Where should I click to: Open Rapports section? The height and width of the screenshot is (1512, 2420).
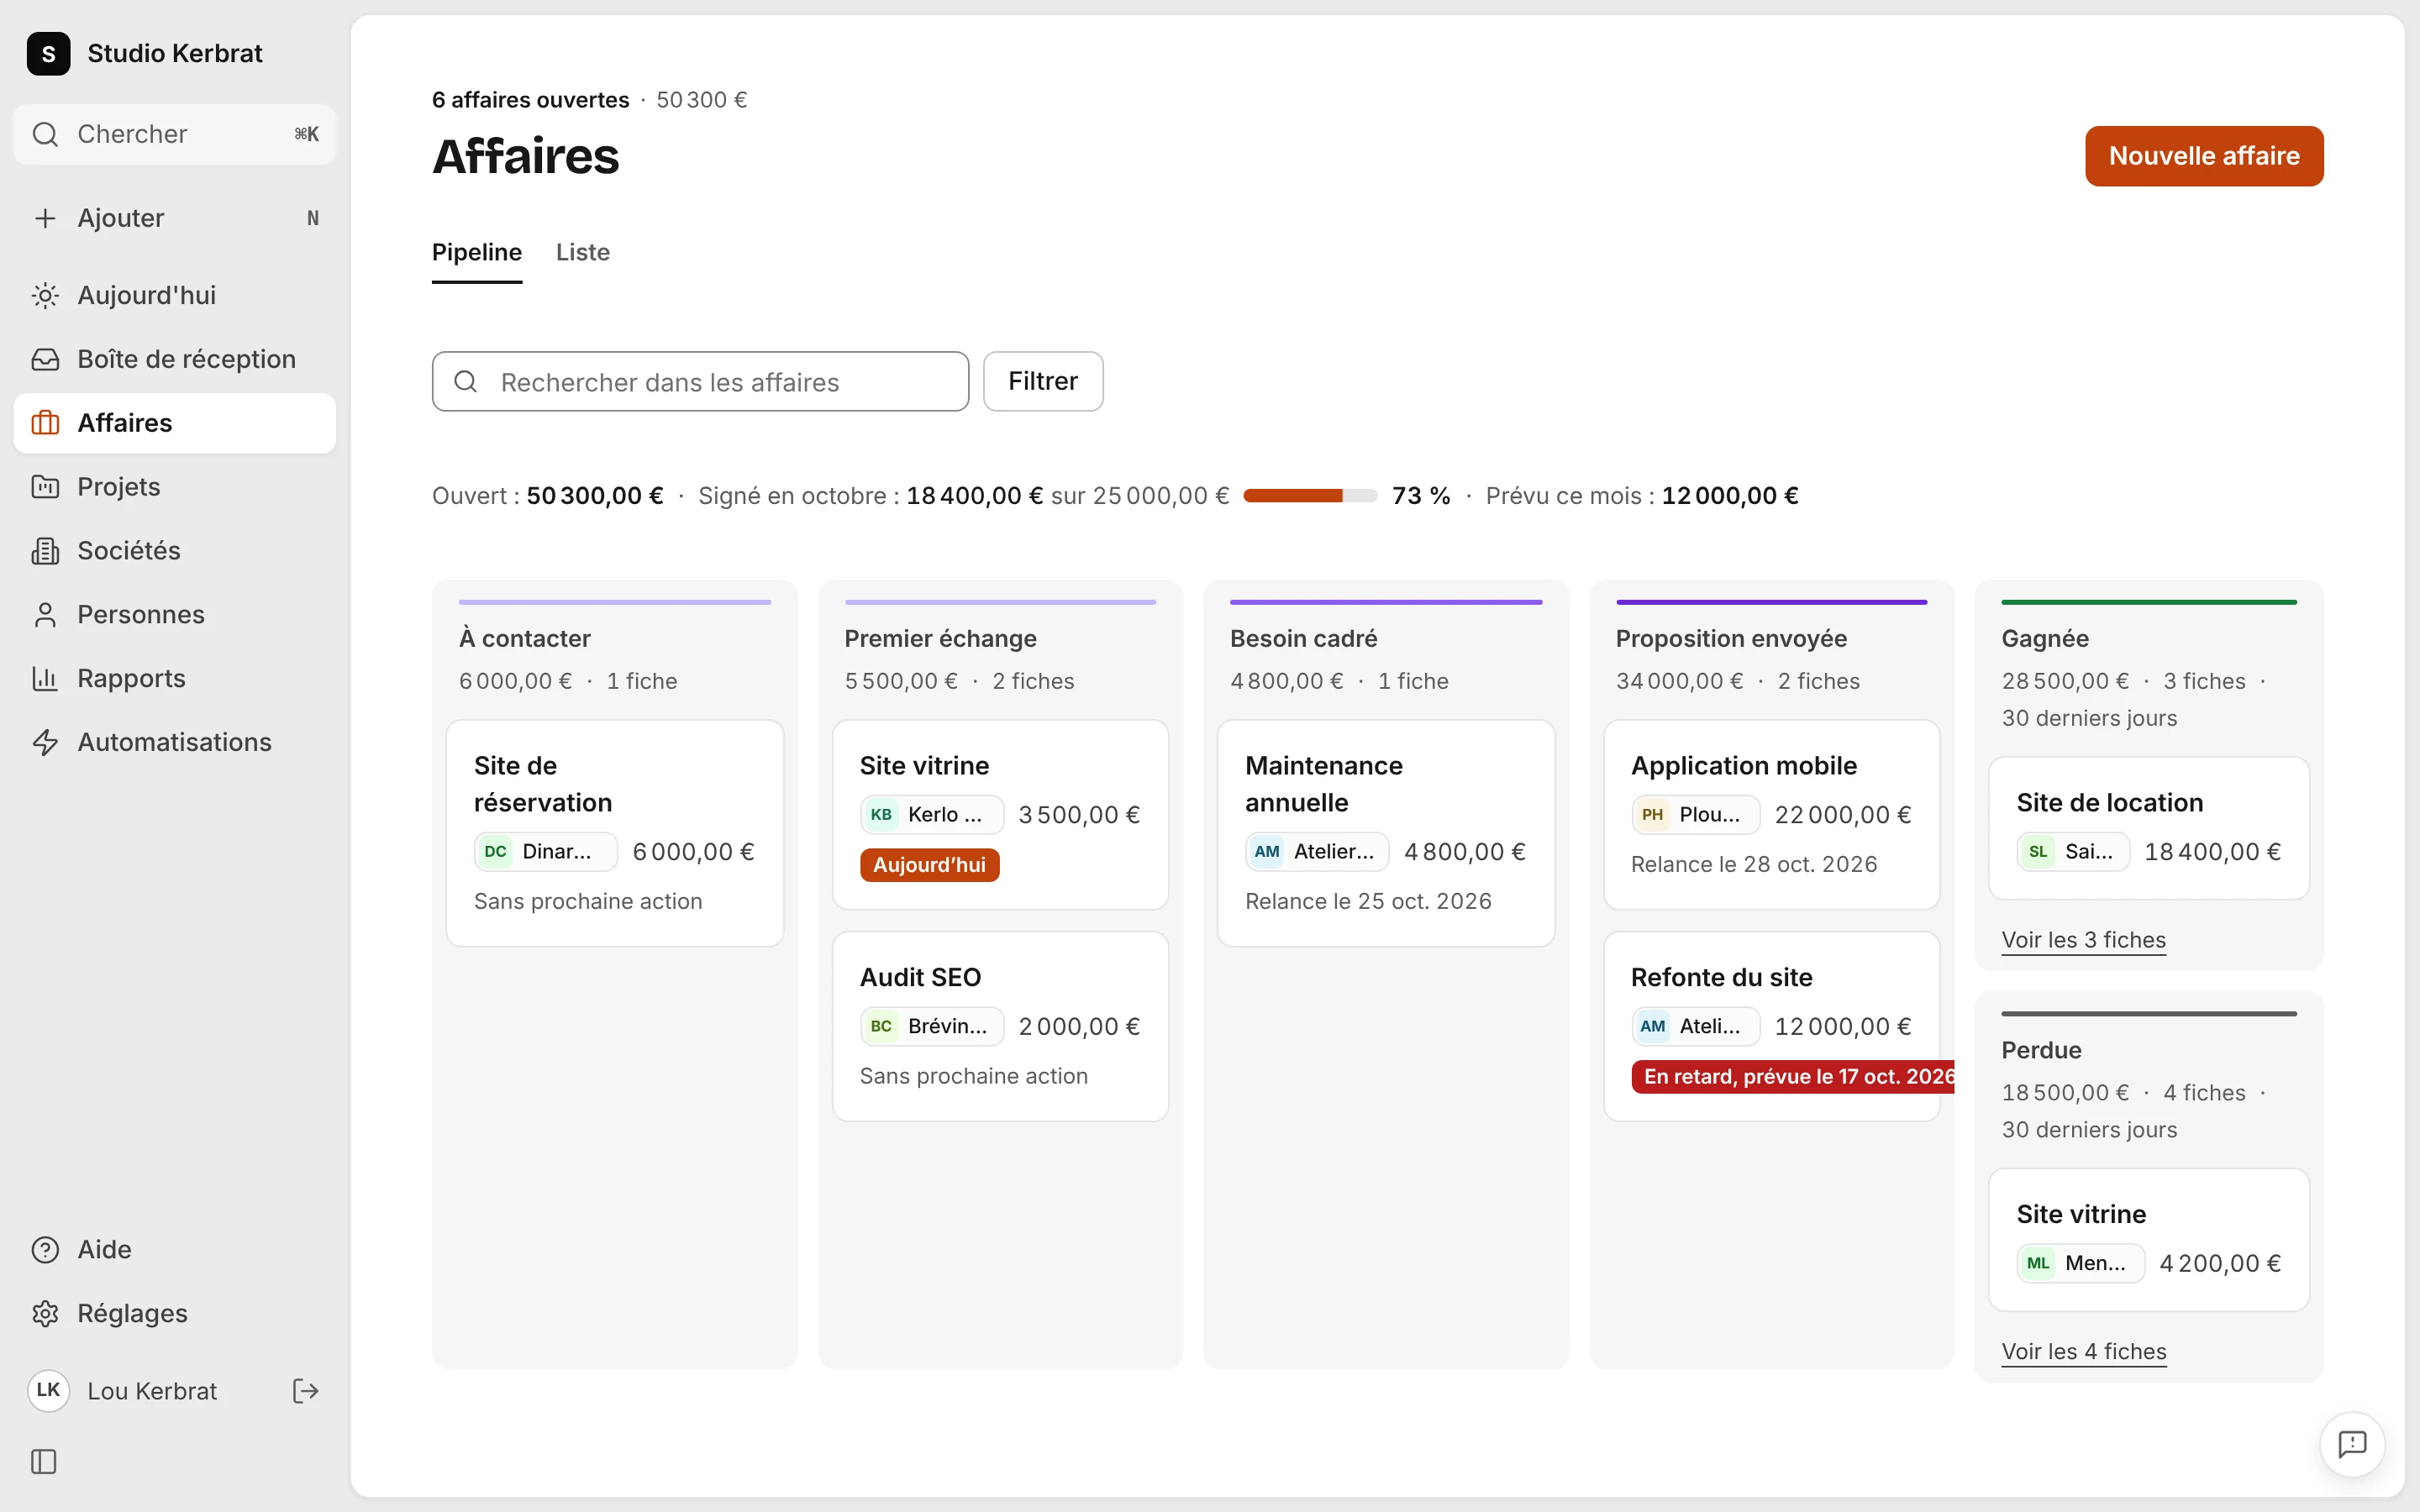(x=174, y=679)
